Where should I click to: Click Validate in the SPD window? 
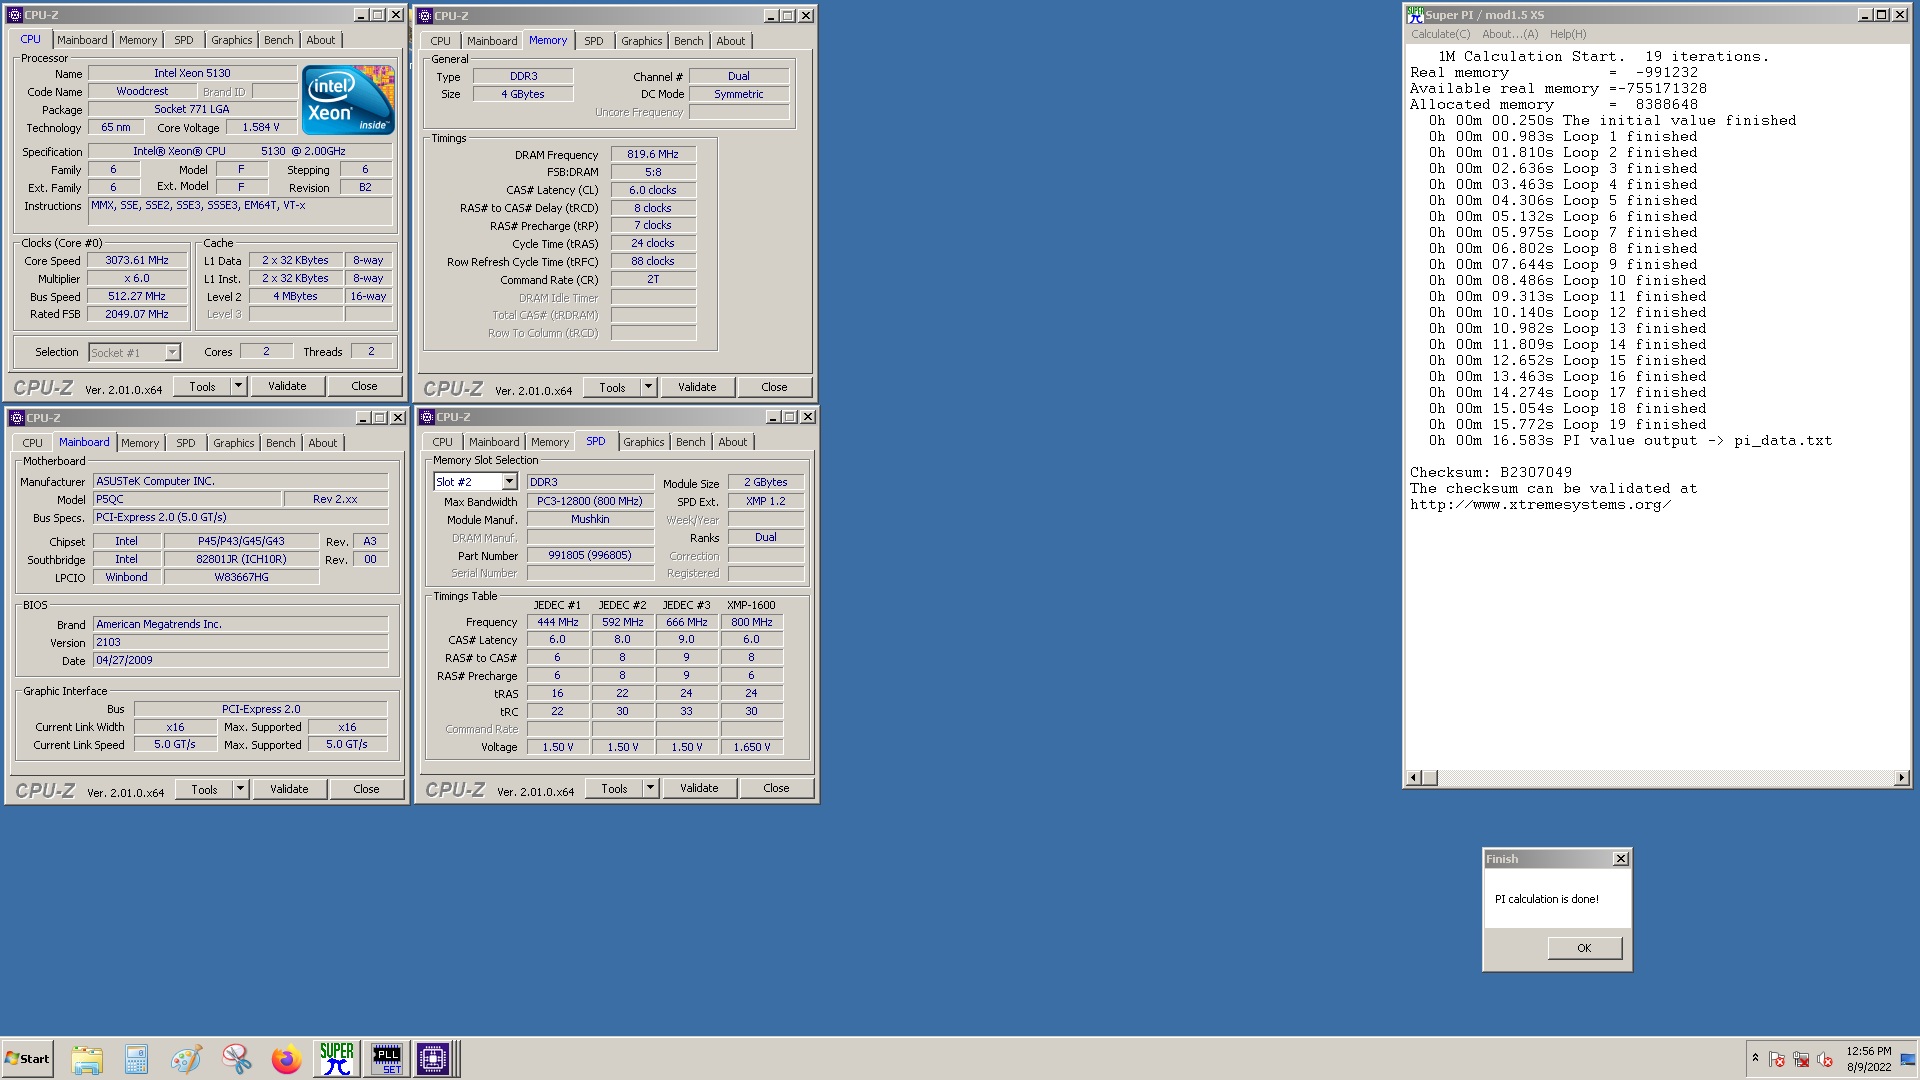pyautogui.click(x=700, y=788)
